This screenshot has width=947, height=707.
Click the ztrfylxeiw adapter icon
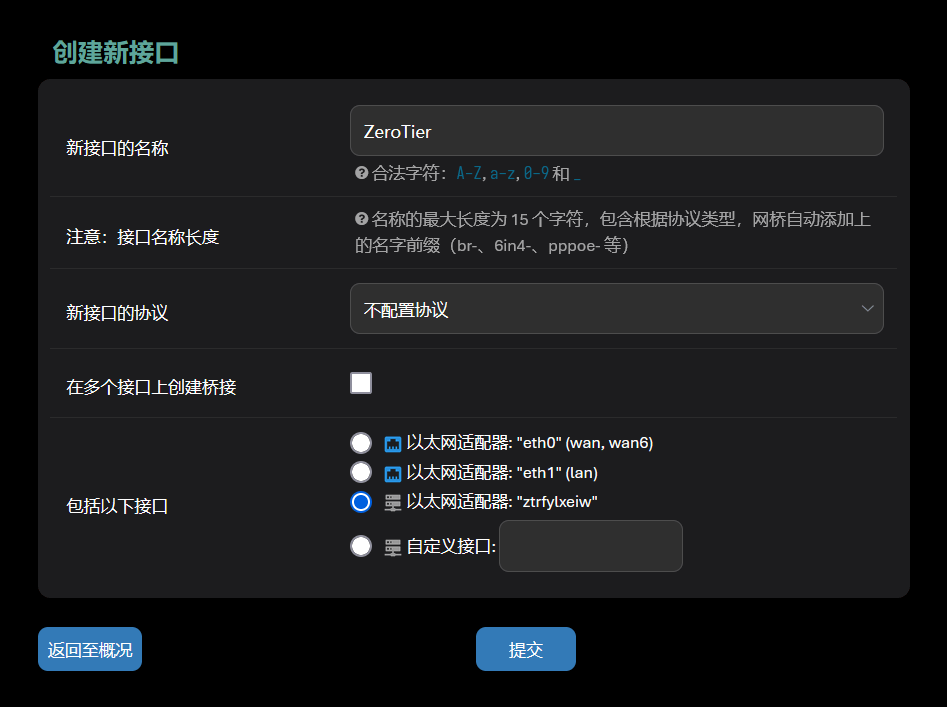point(393,503)
